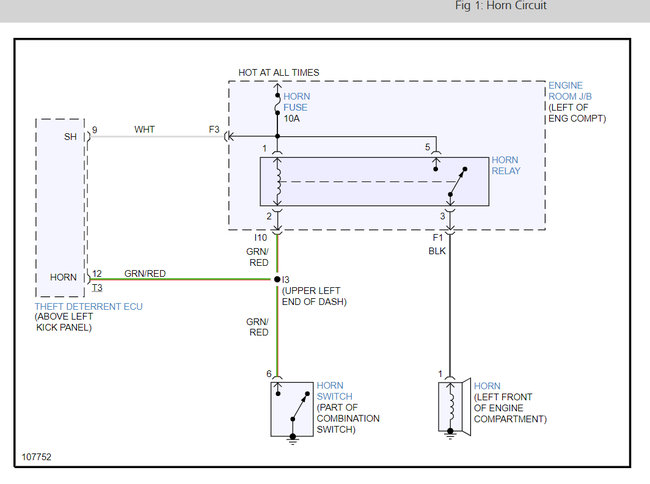Click the HORN SWITCH label
Image resolution: width=650 pixels, height=484 pixels.
pos(335,391)
